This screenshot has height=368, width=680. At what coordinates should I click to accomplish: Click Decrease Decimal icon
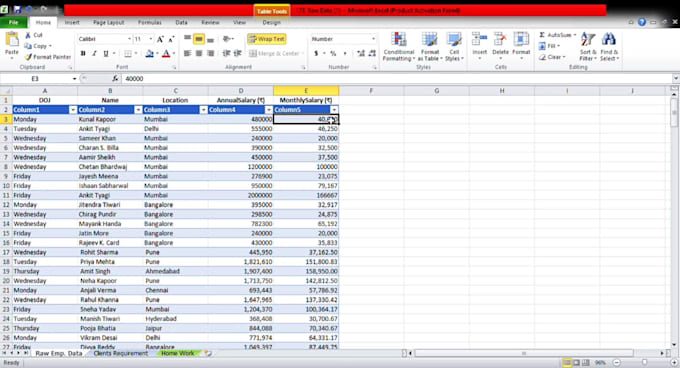372,53
